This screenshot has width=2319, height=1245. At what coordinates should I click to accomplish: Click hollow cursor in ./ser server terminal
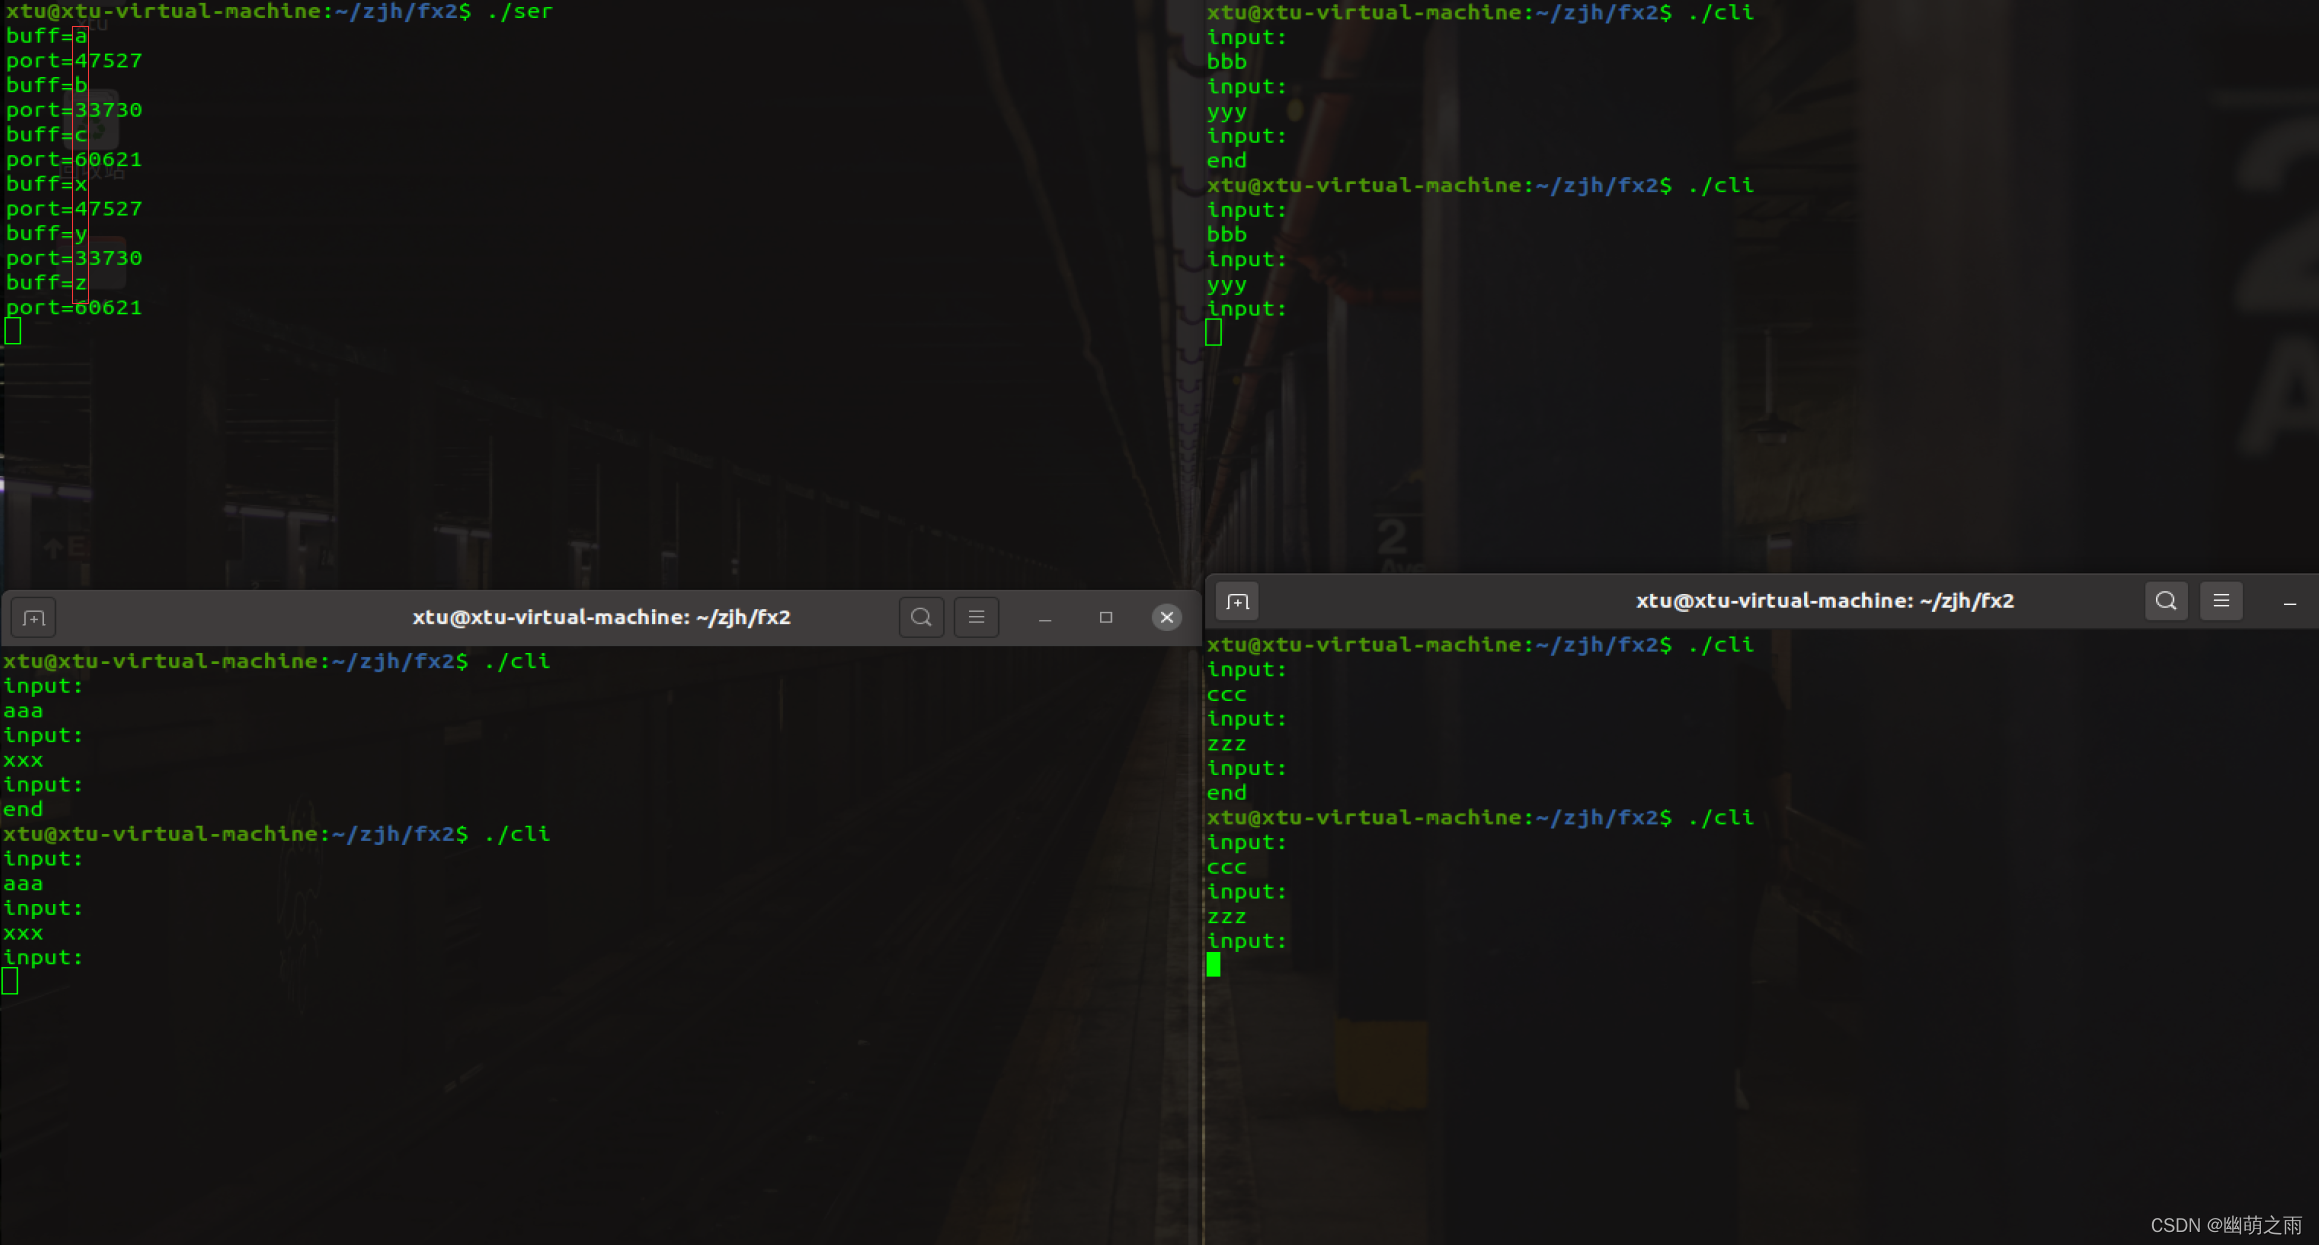click(13, 331)
